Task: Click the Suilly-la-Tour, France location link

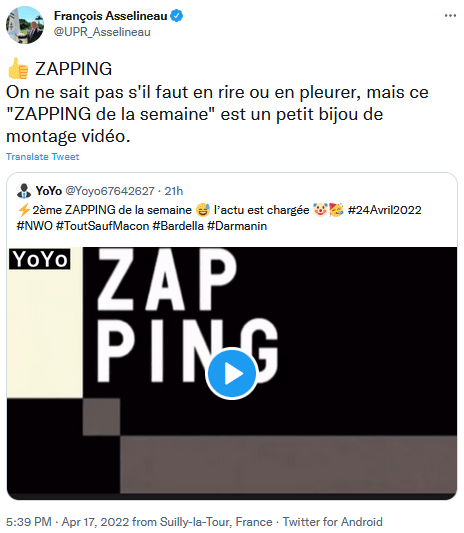Action: click(216, 522)
